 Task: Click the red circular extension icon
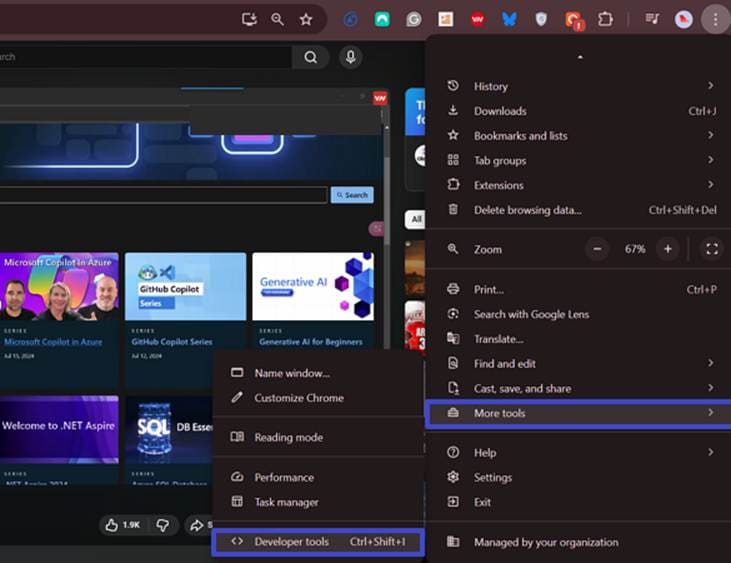click(x=477, y=20)
